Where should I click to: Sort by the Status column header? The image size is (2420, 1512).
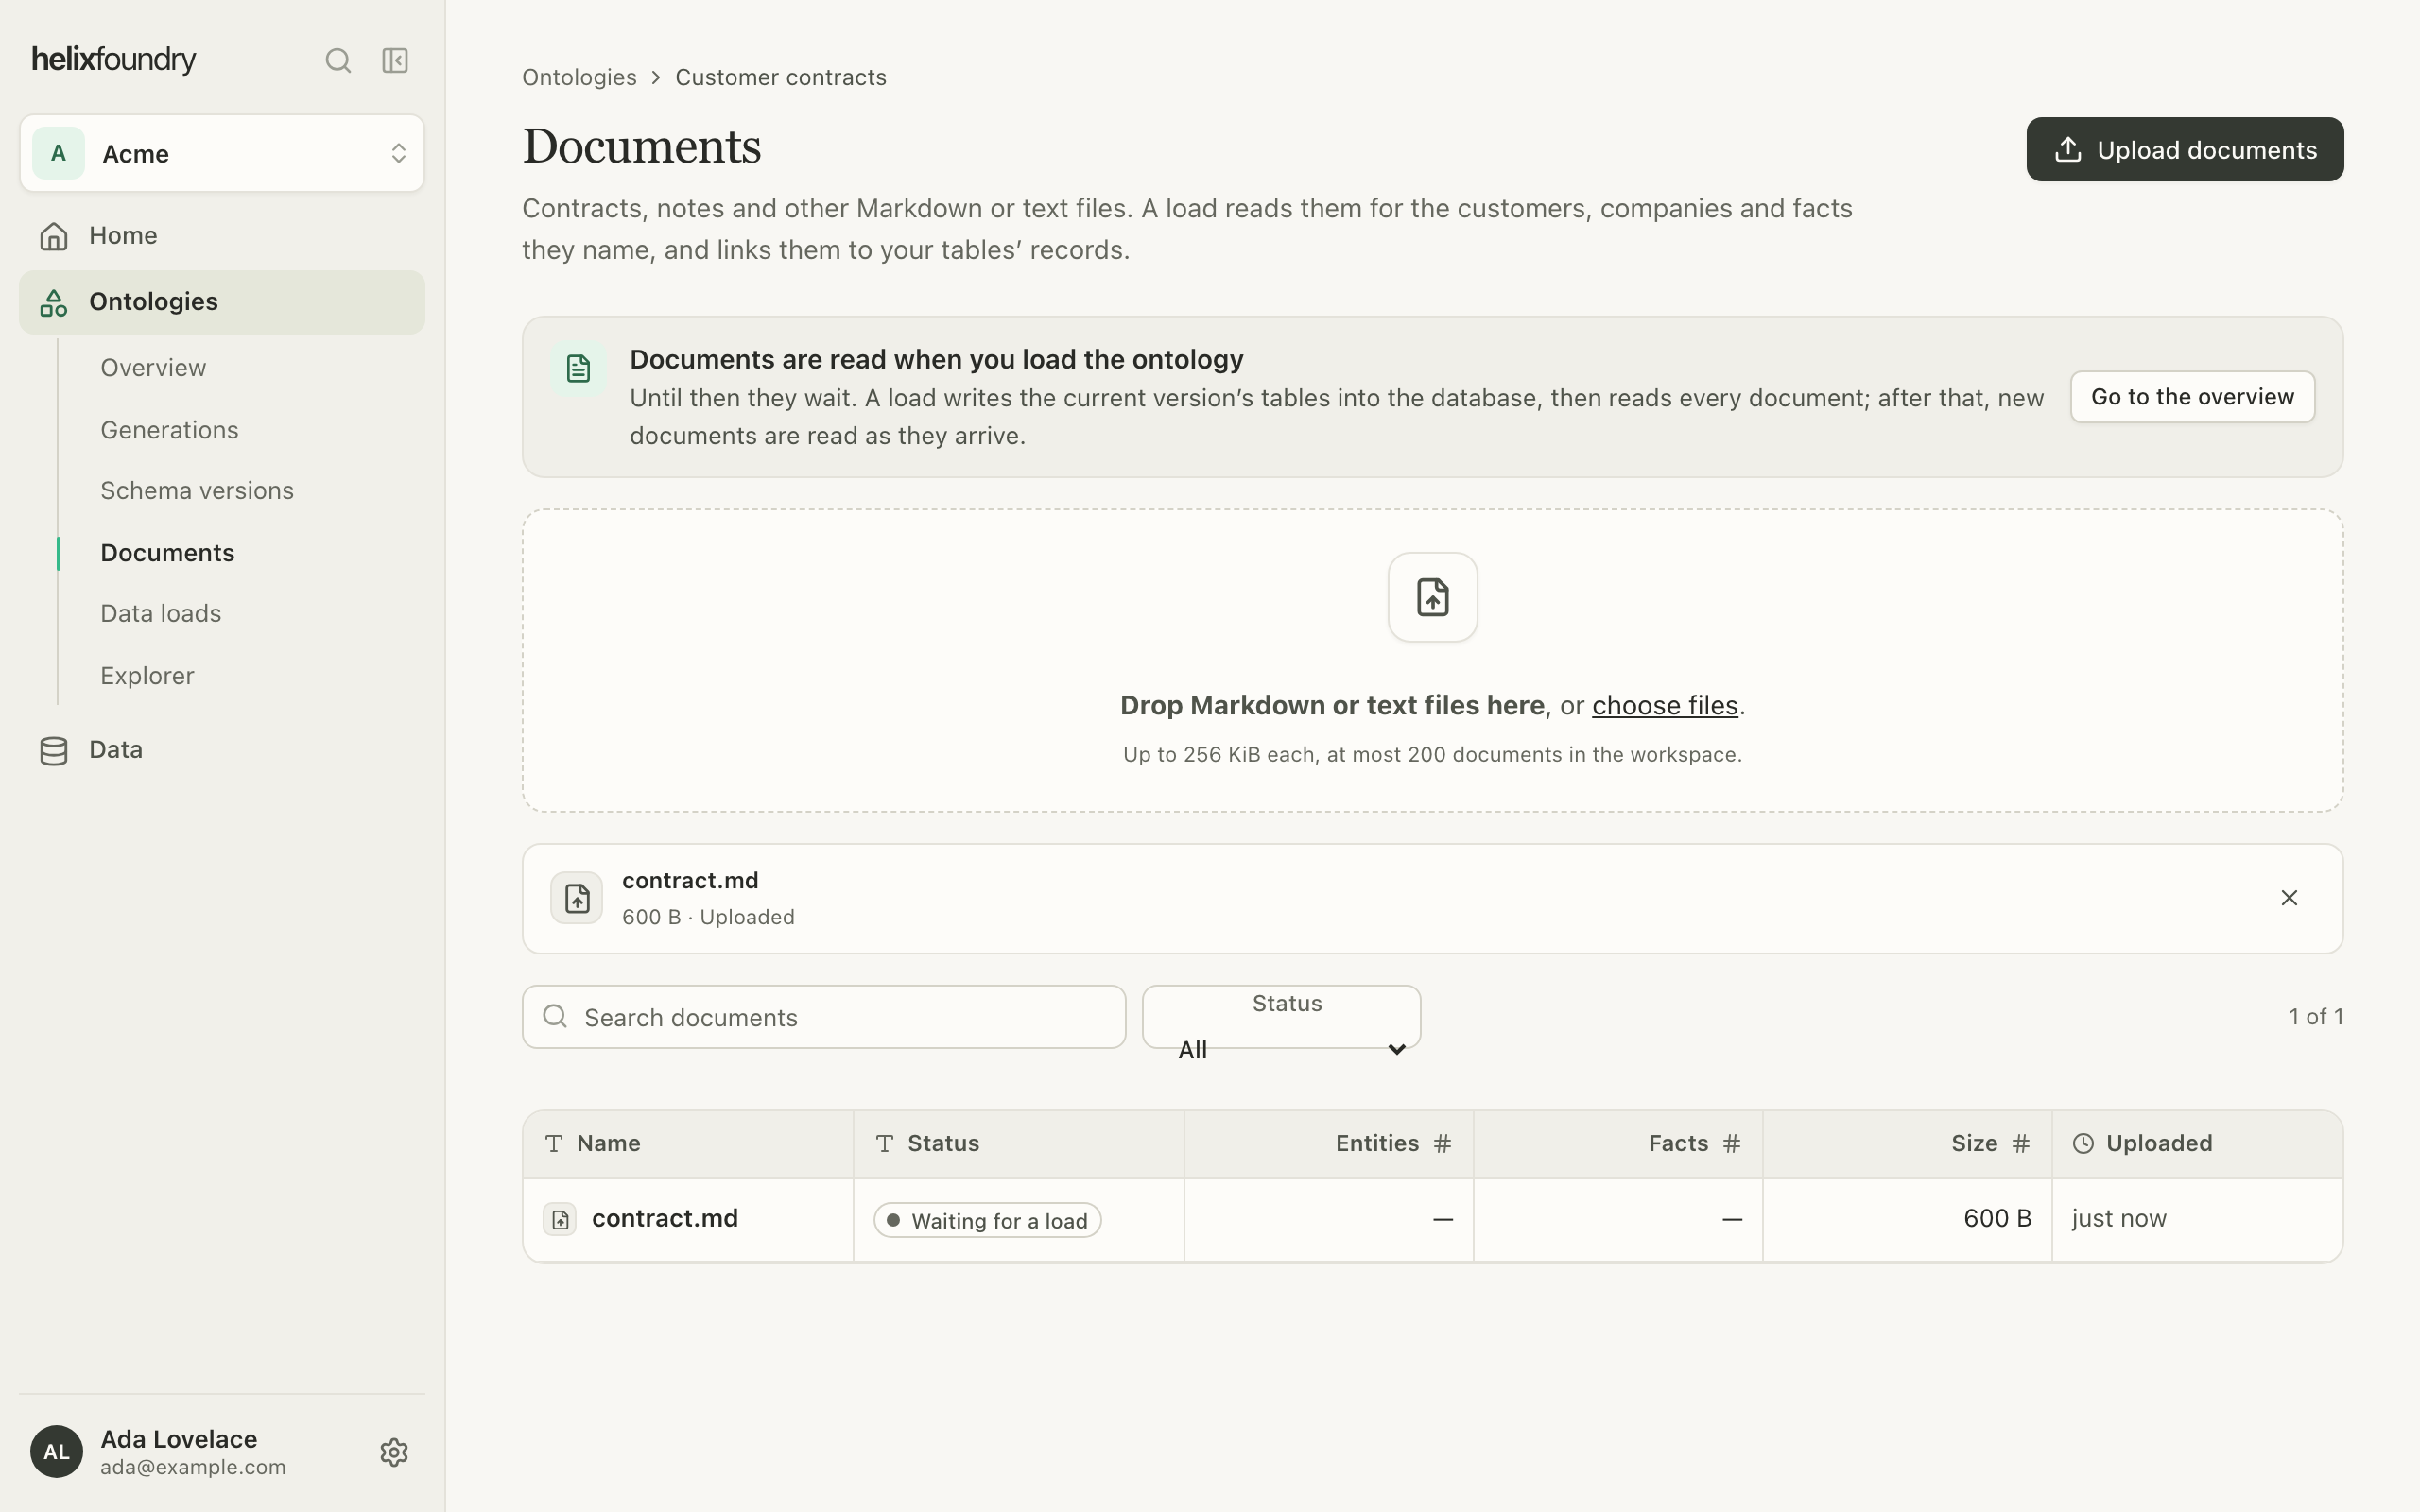point(1018,1143)
